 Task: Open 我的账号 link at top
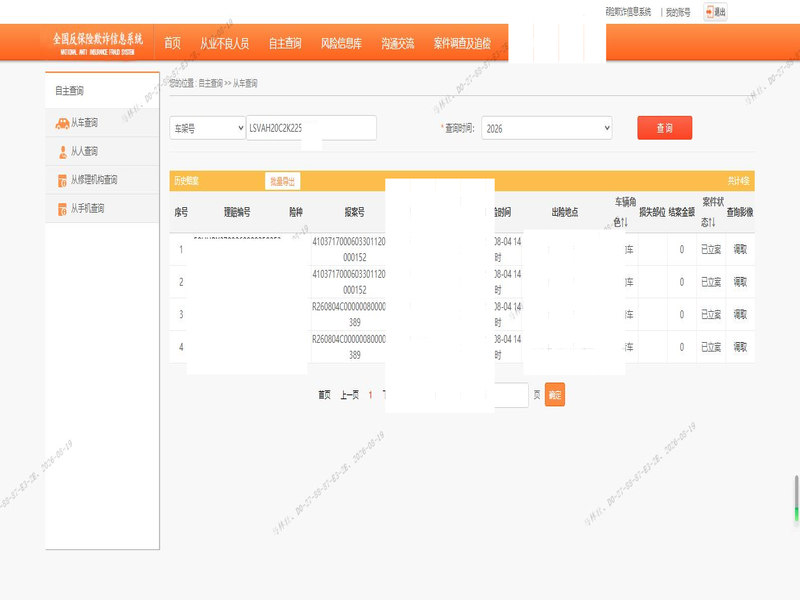tap(678, 12)
